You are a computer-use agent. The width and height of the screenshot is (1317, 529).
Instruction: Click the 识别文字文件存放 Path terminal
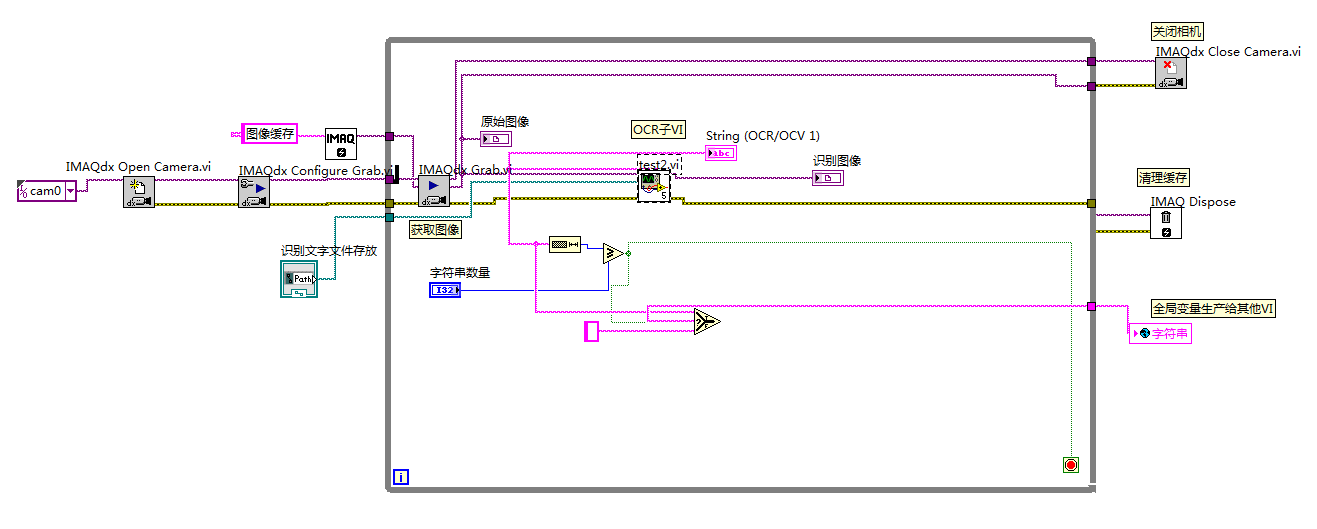point(298,279)
